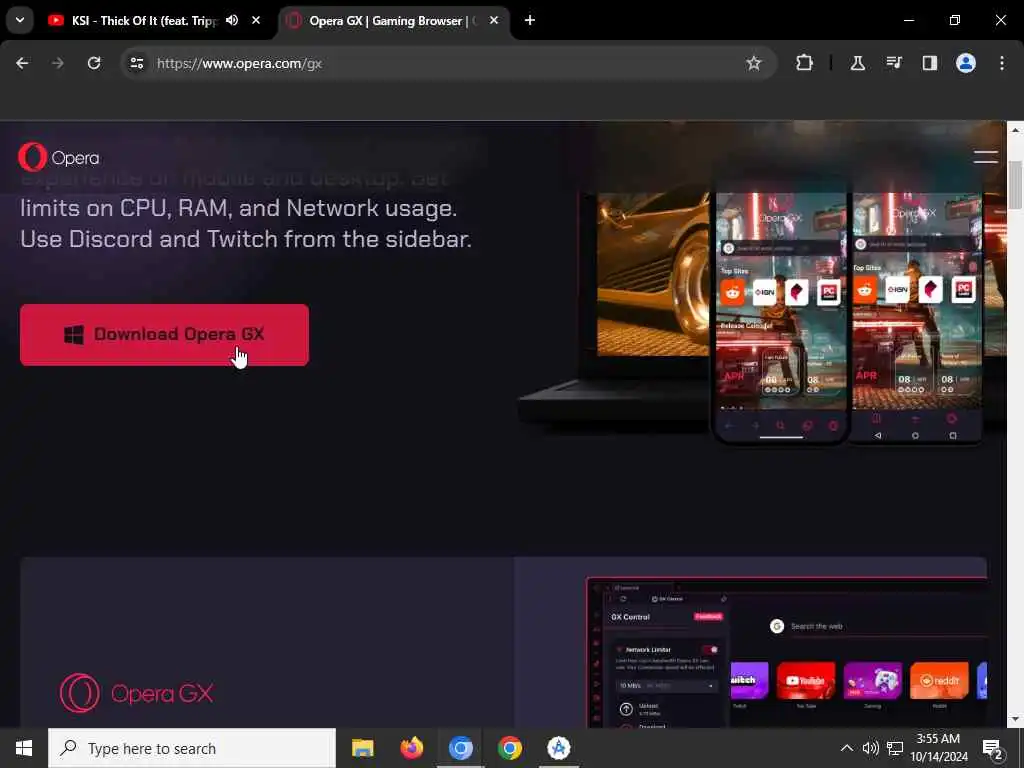The image size is (1024, 768).
Task: Open the volume control in system tray
Action: point(870,748)
